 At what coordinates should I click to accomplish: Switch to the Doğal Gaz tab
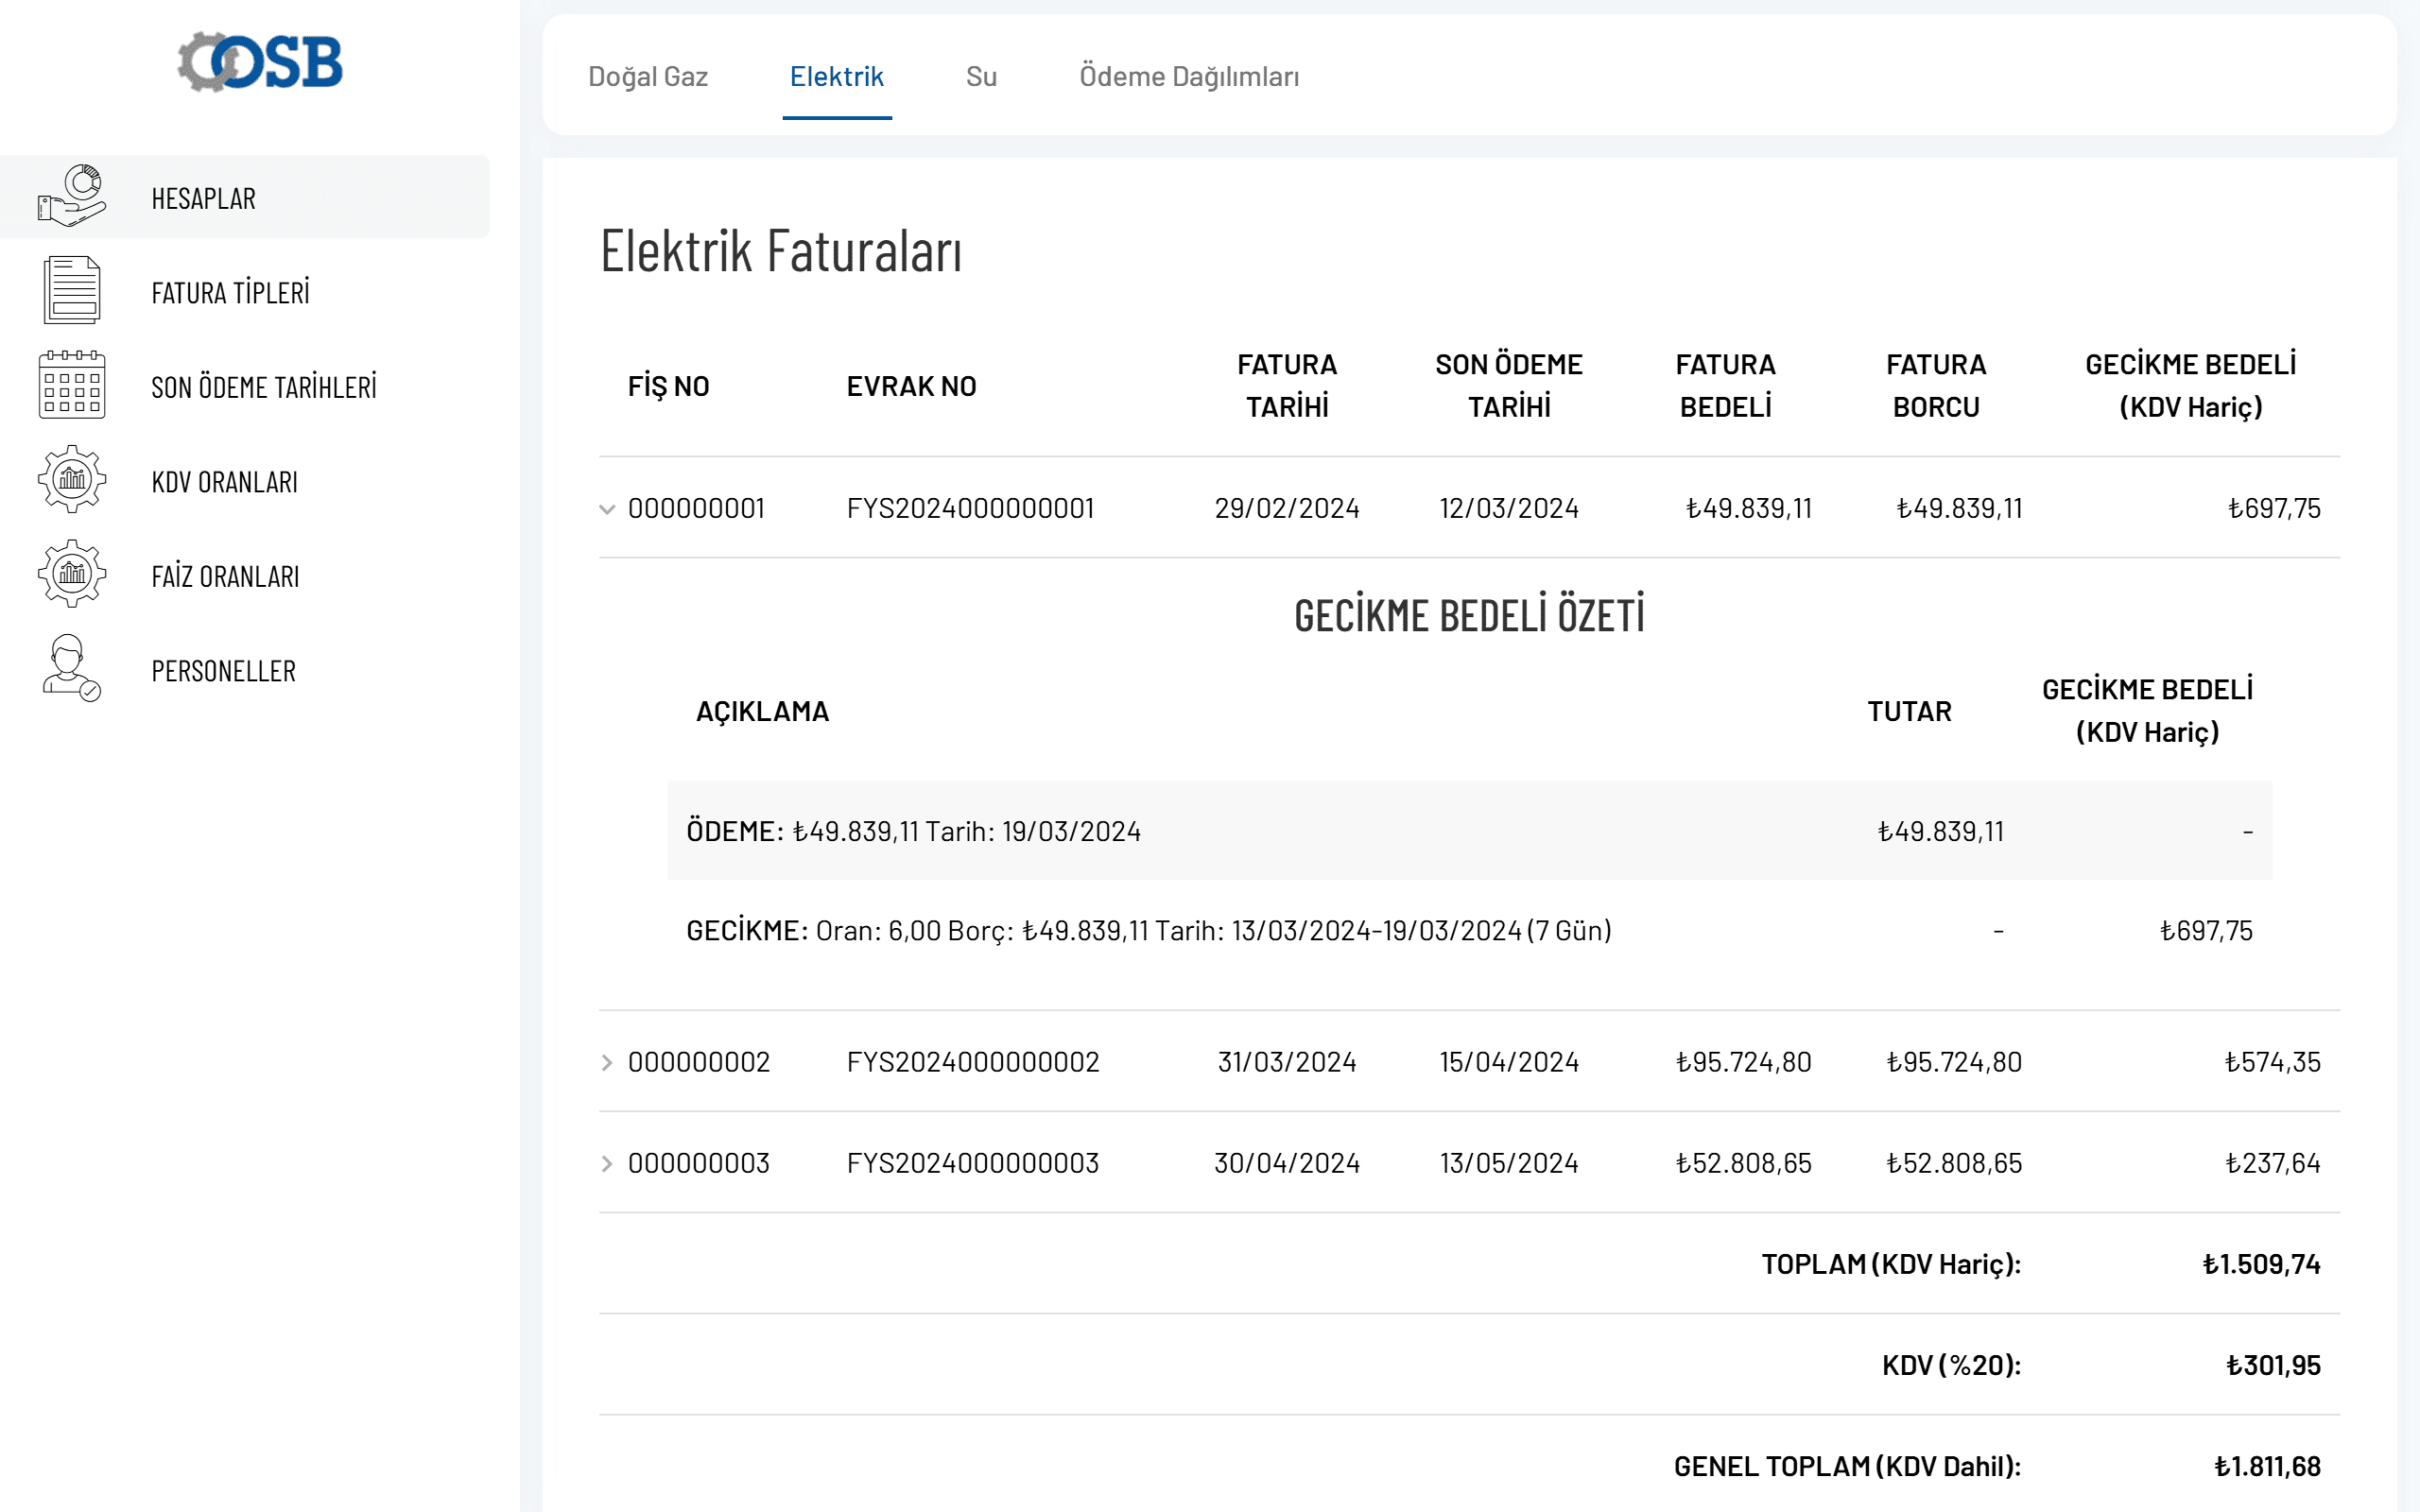point(648,77)
